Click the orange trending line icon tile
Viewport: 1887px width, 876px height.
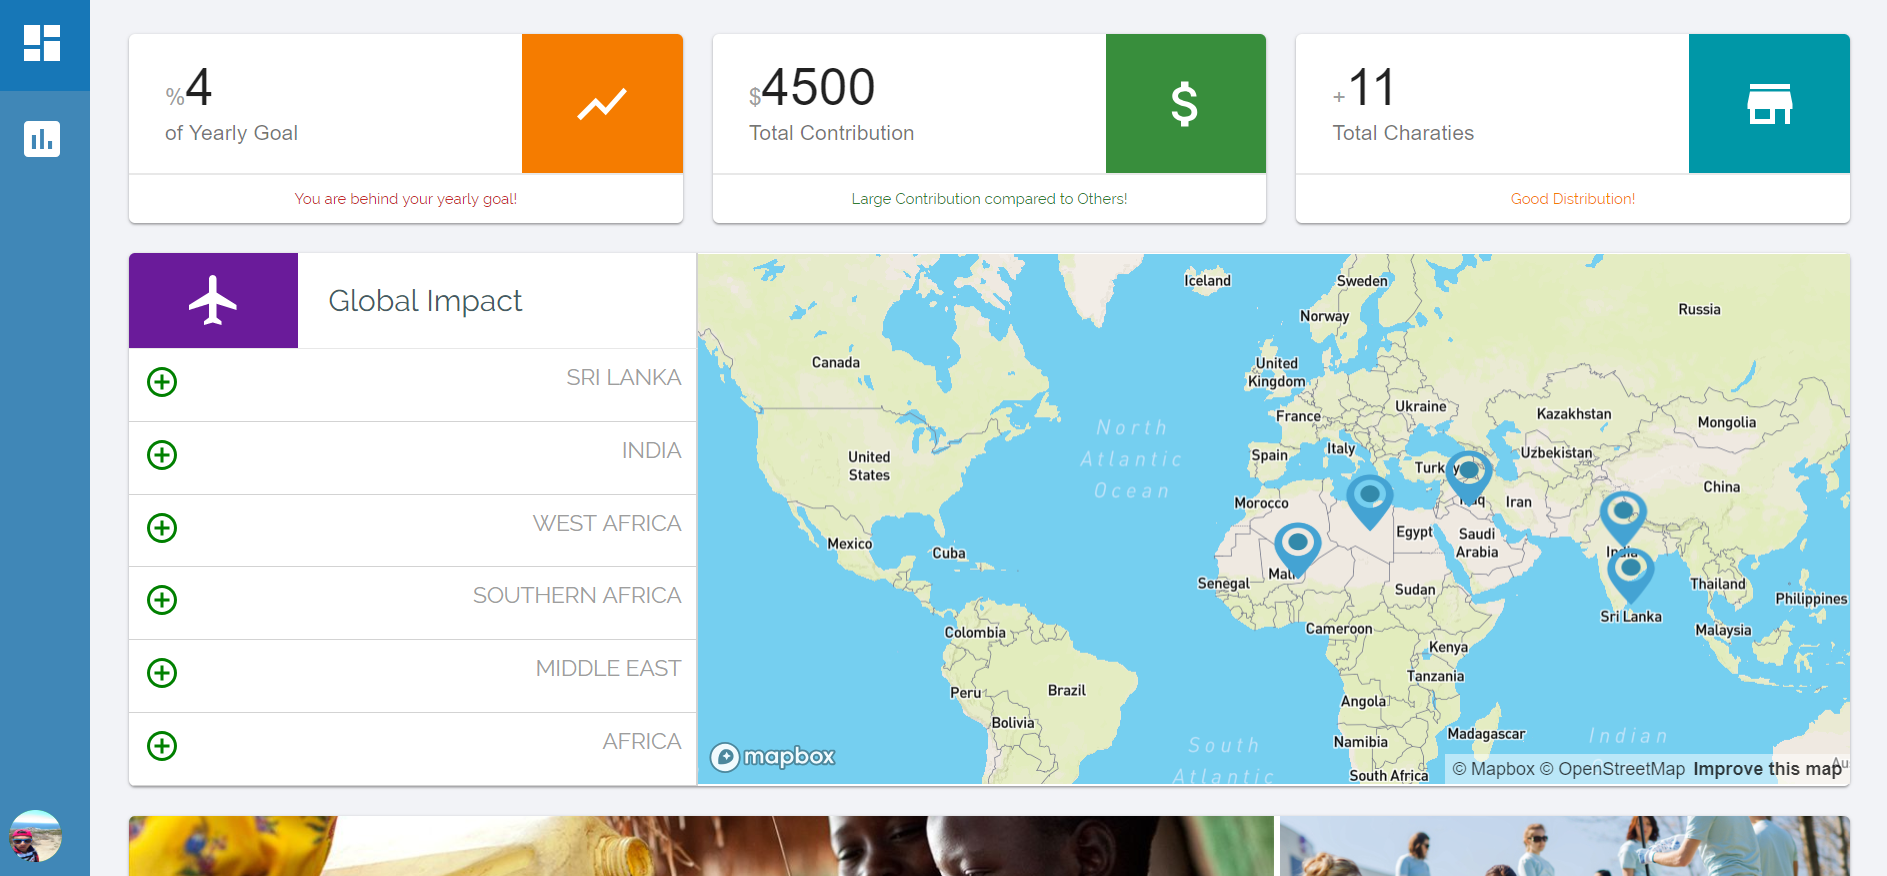click(602, 104)
